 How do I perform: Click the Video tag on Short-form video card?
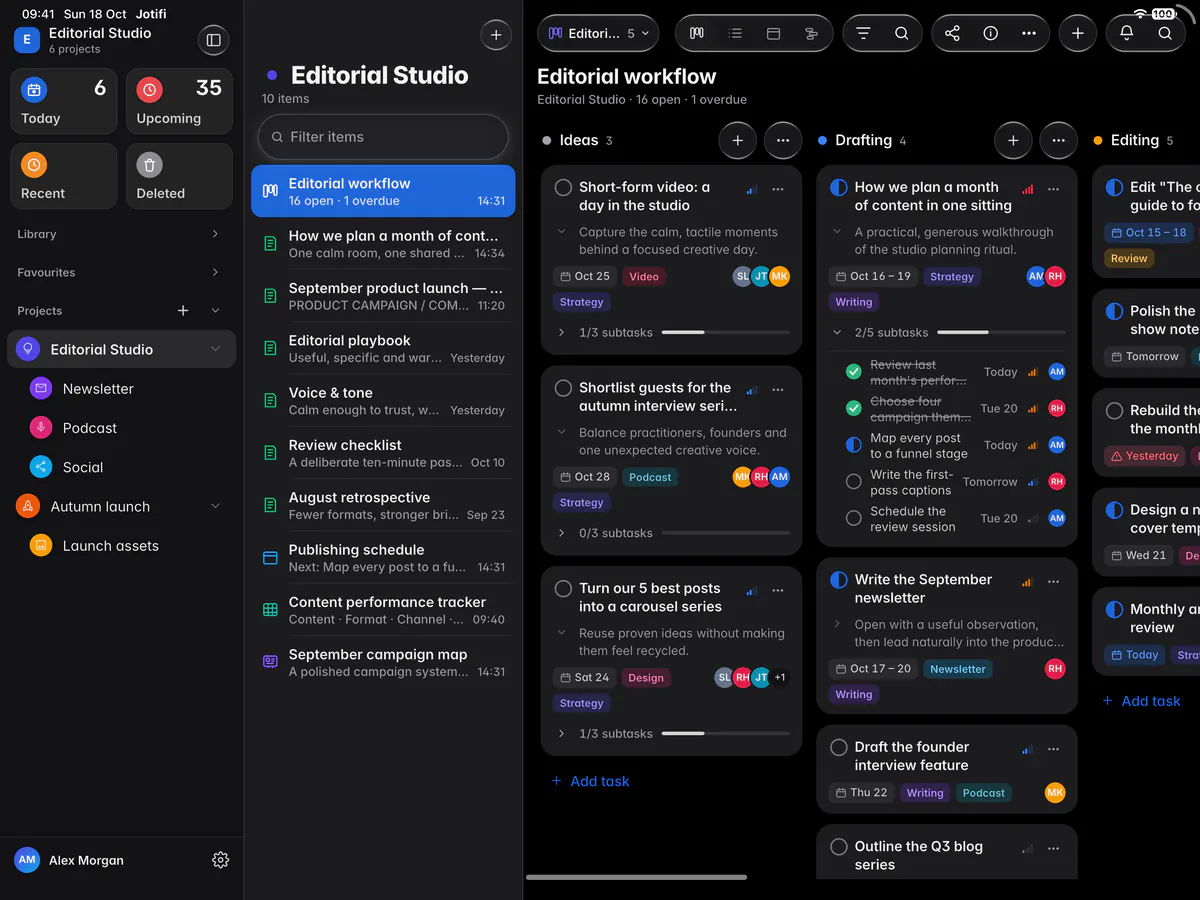pyautogui.click(x=644, y=276)
